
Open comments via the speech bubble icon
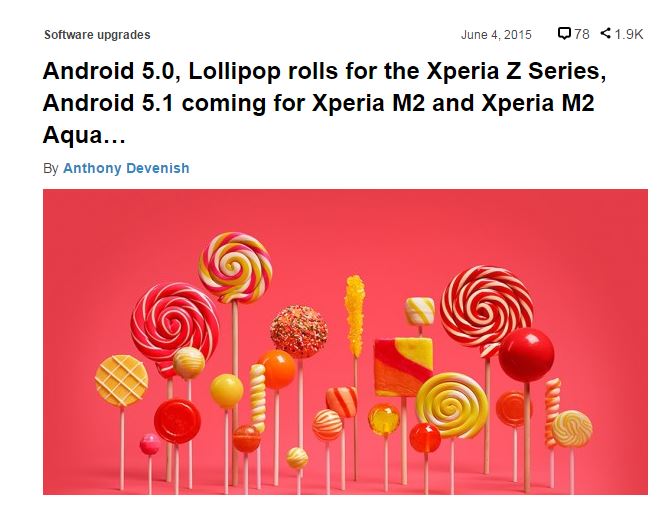564,33
